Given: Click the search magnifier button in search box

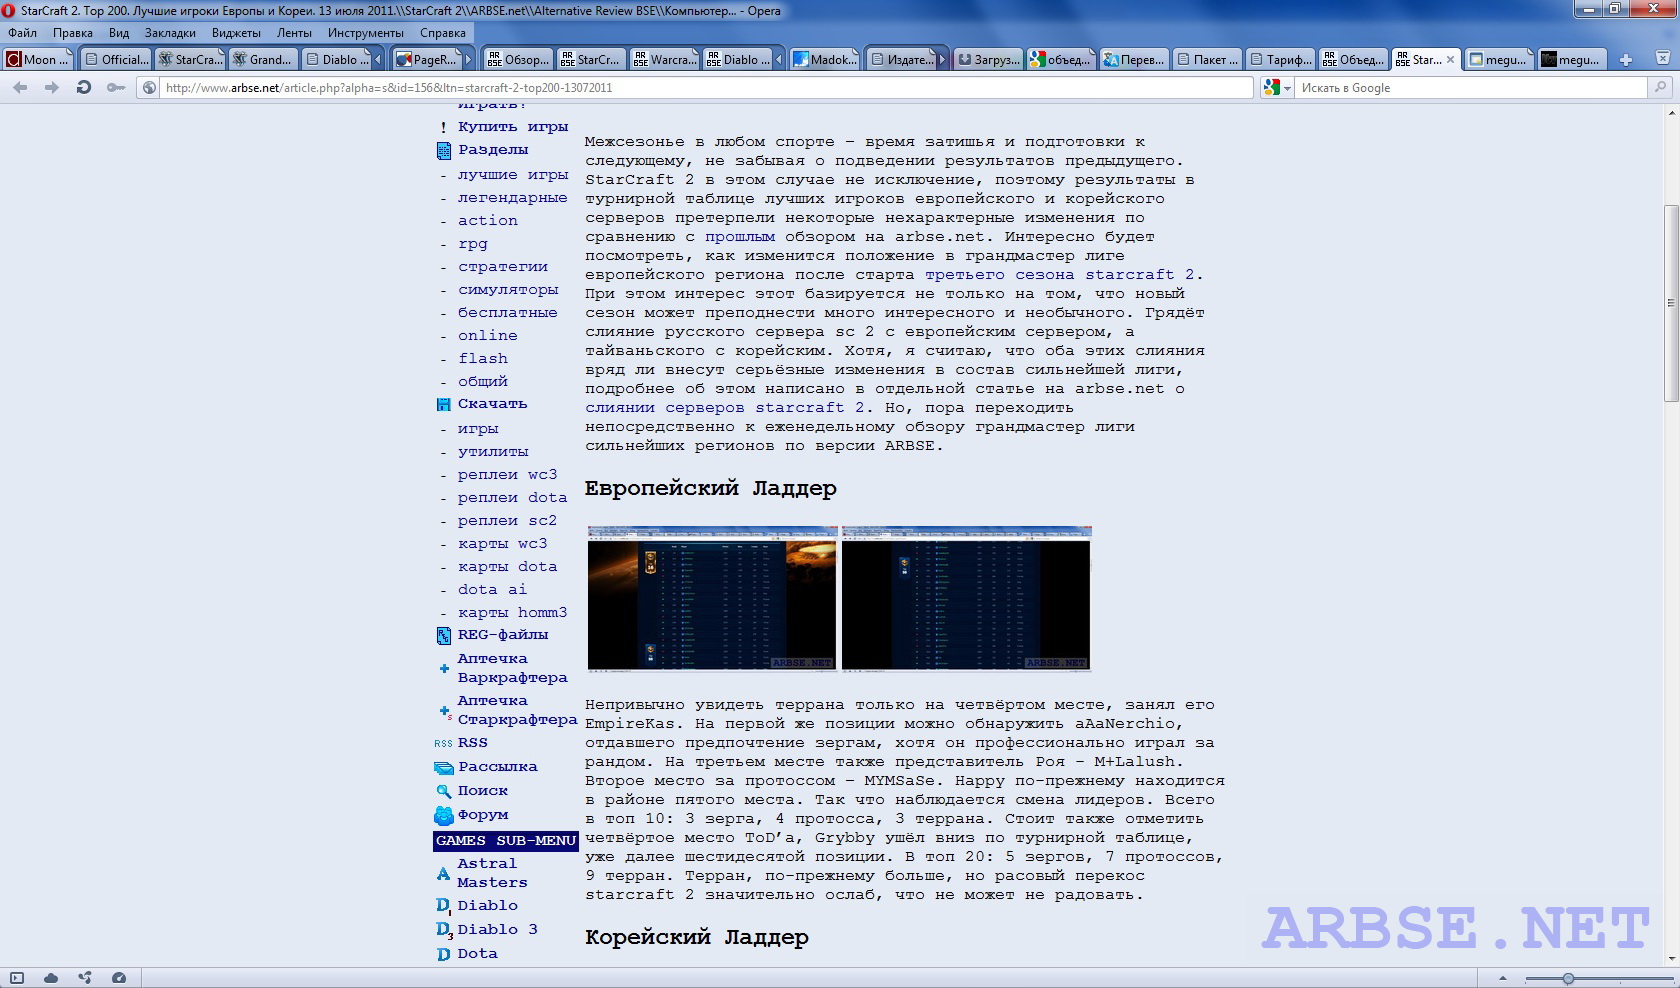Looking at the screenshot, I should point(1660,88).
